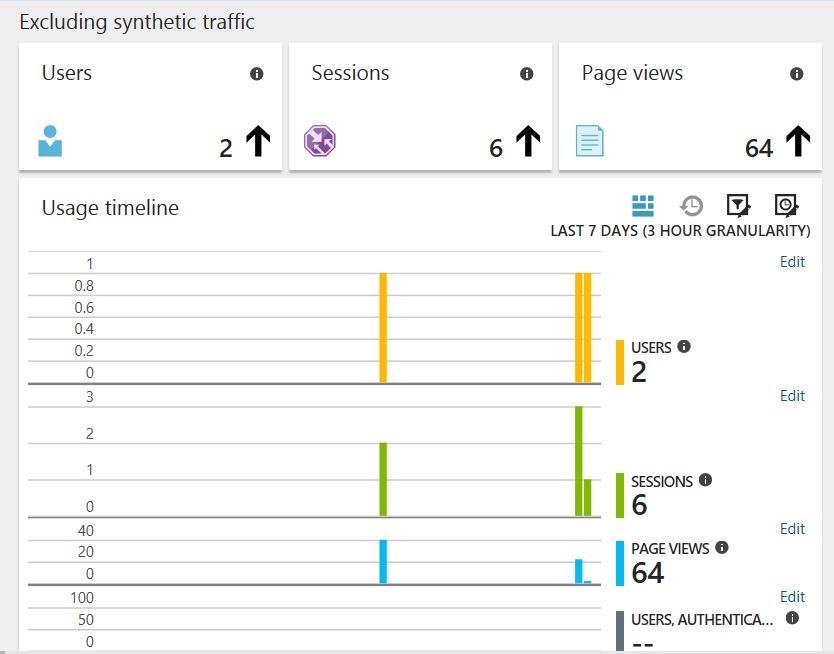
Task: Click Edit link for the Sessions chart
Action: (792, 396)
